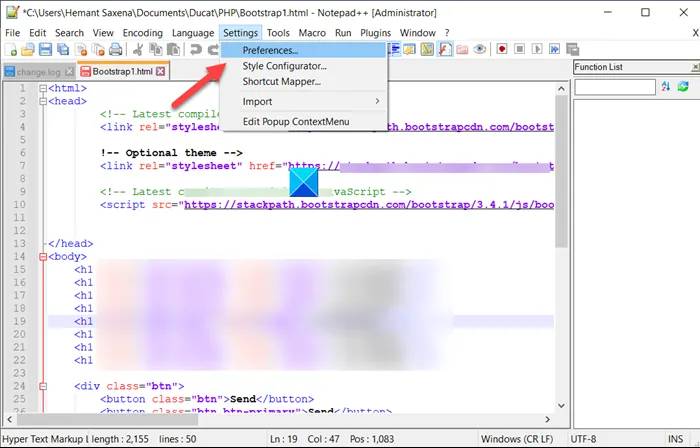Click the horizontal scrollbar left arrow
Viewport: 700px width, 448px height.
pos(10,419)
